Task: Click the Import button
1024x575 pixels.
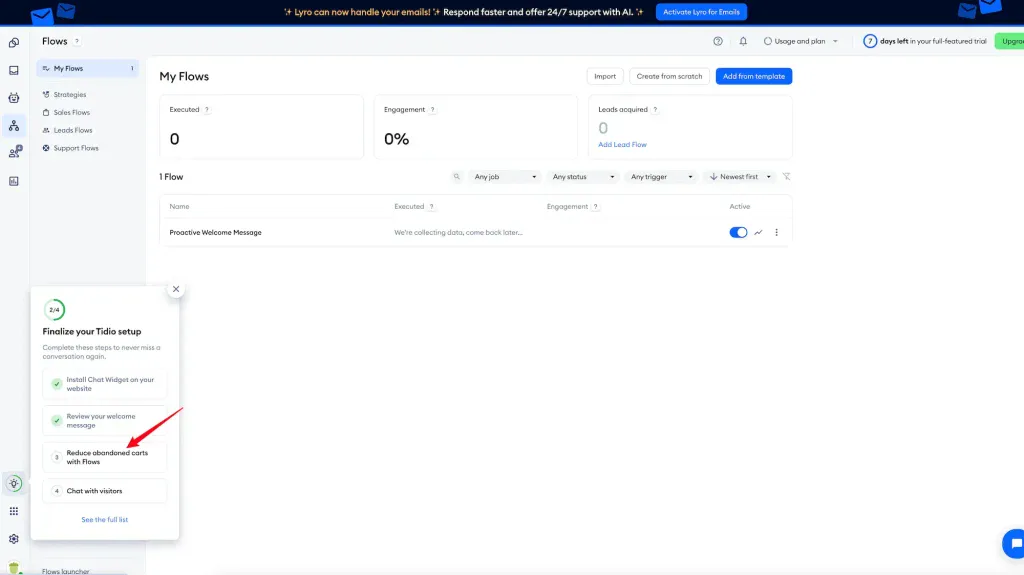Action: (605, 76)
